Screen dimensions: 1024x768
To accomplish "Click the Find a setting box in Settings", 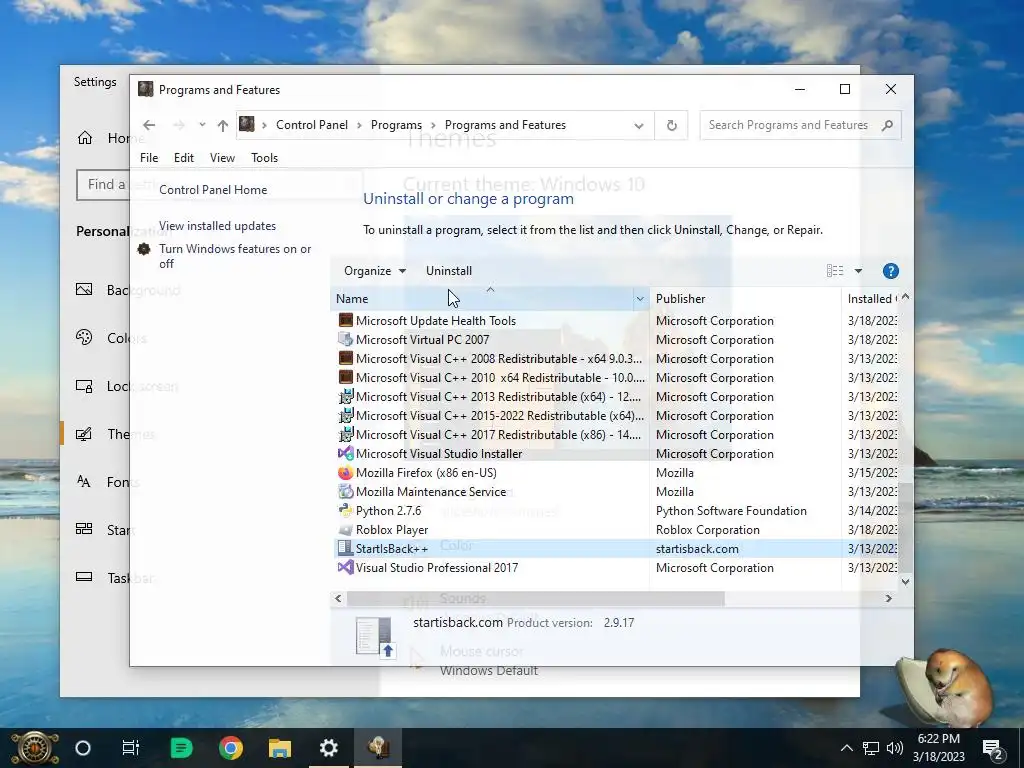I will coord(104,185).
